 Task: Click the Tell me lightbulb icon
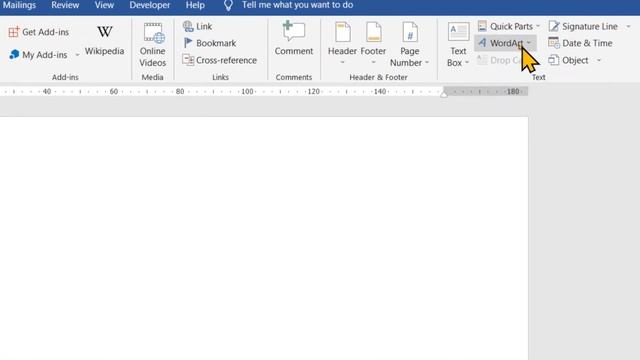(228, 5)
